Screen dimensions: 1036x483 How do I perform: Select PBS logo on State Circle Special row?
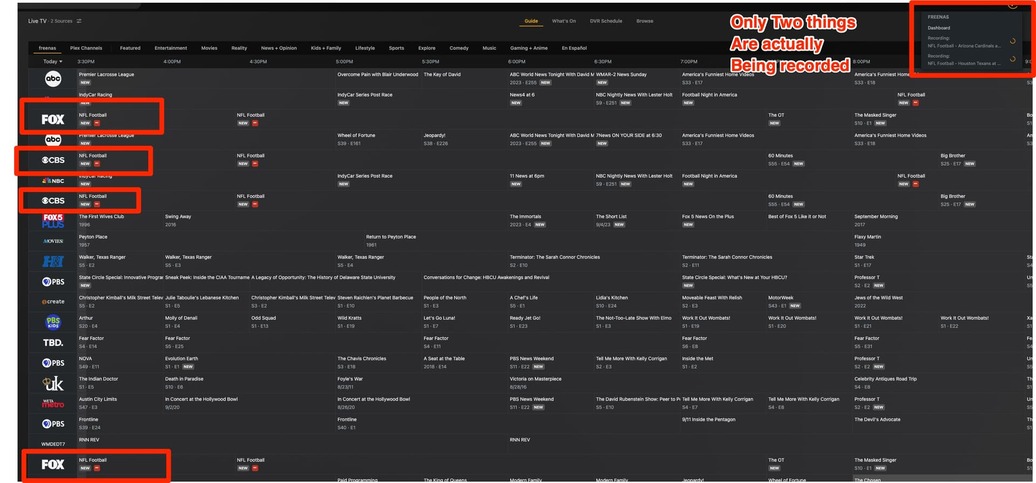pyautogui.click(x=53, y=281)
